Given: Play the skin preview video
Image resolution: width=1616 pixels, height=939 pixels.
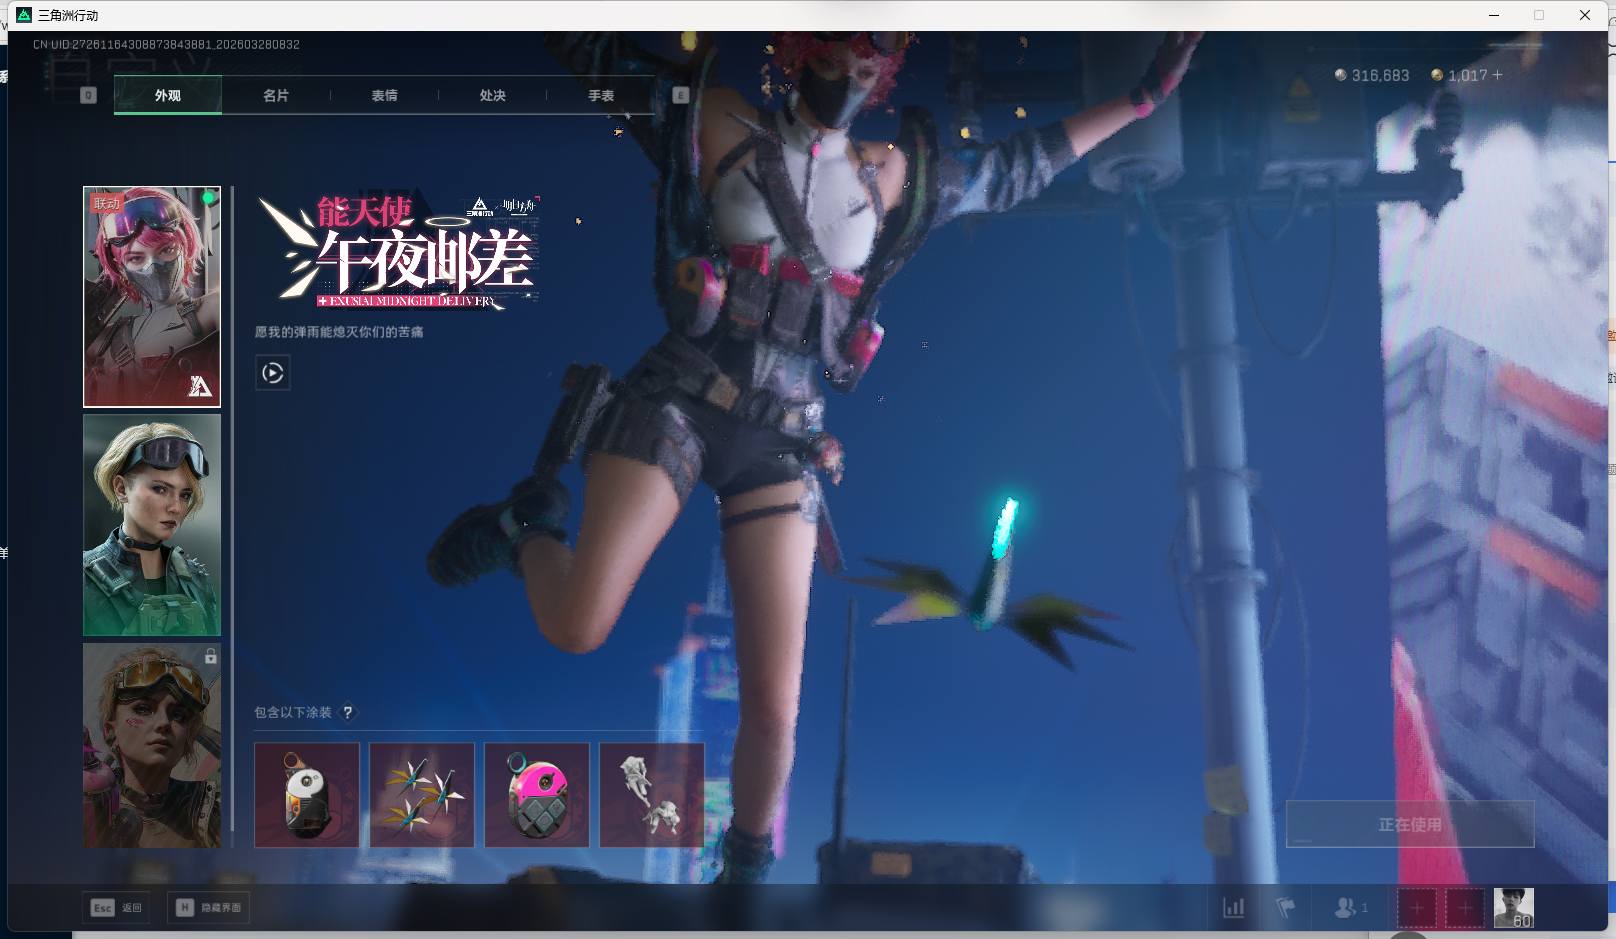Looking at the screenshot, I should click(x=273, y=373).
